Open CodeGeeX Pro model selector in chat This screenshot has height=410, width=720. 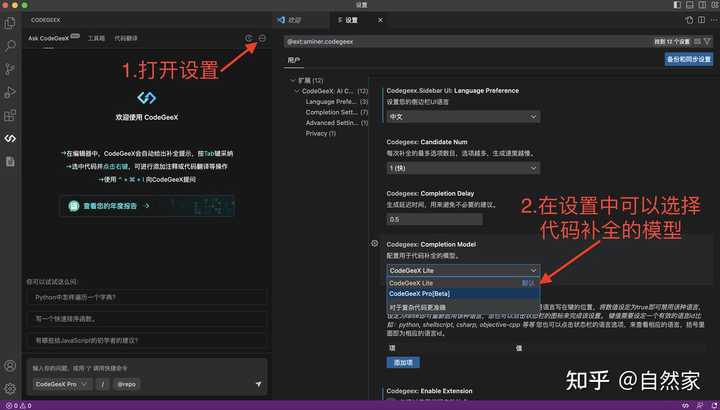click(62, 384)
